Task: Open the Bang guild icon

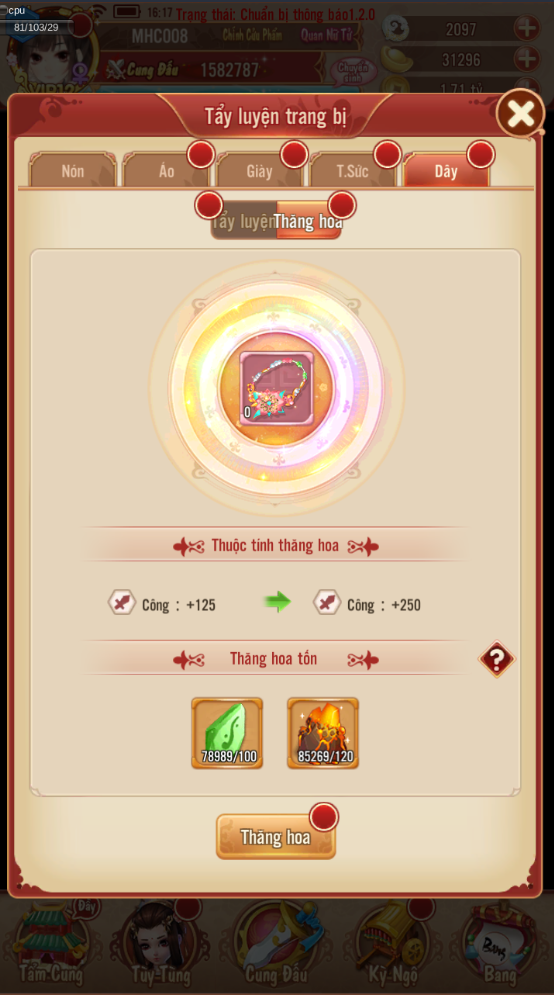Action: point(499,944)
